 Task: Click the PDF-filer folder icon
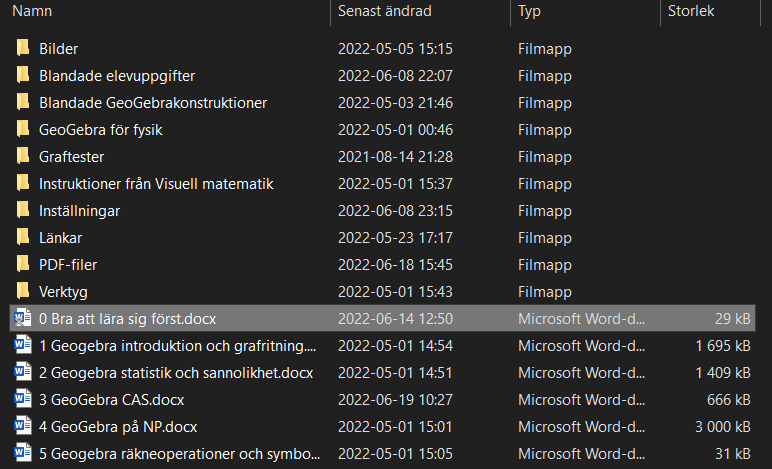coord(23,264)
